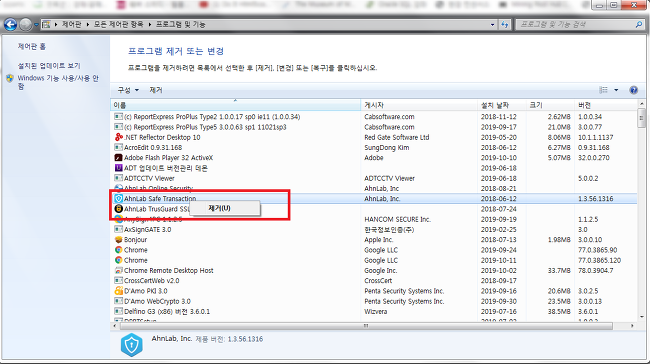Click the horizontal scrollbar left arrow
This screenshot has height=364, width=650.
[x=115, y=326]
